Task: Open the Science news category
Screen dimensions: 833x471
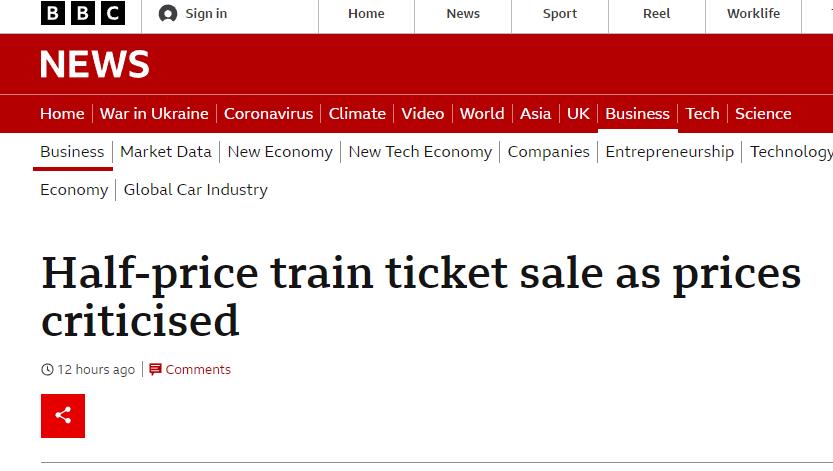Action: tap(763, 114)
